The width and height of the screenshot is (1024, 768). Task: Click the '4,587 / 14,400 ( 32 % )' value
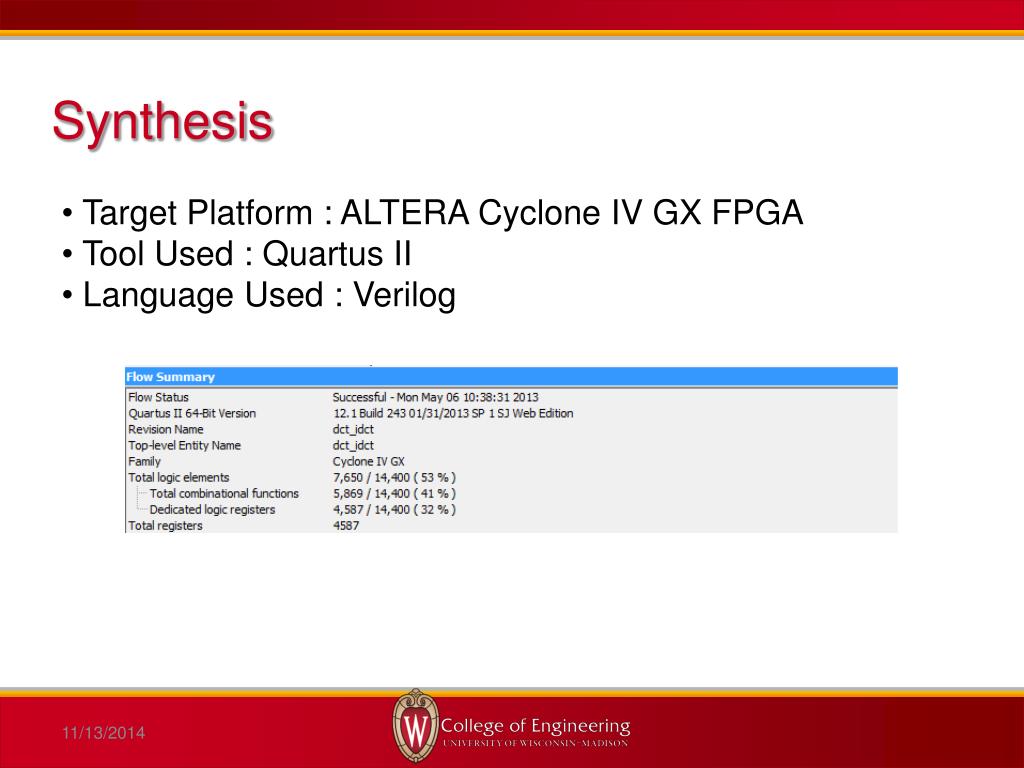pos(394,509)
